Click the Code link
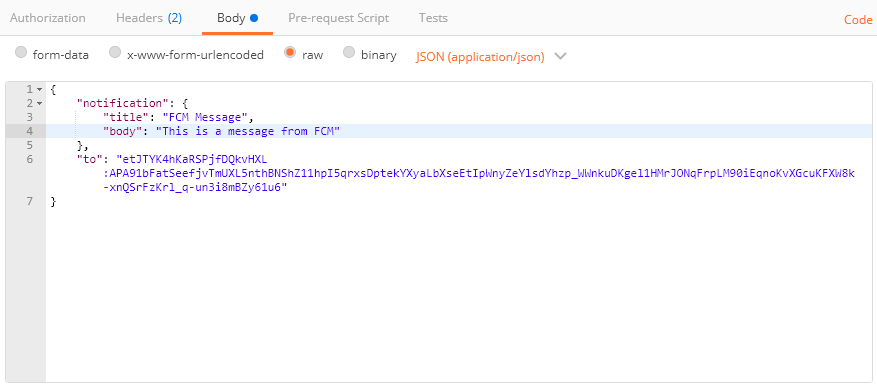 point(858,20)
